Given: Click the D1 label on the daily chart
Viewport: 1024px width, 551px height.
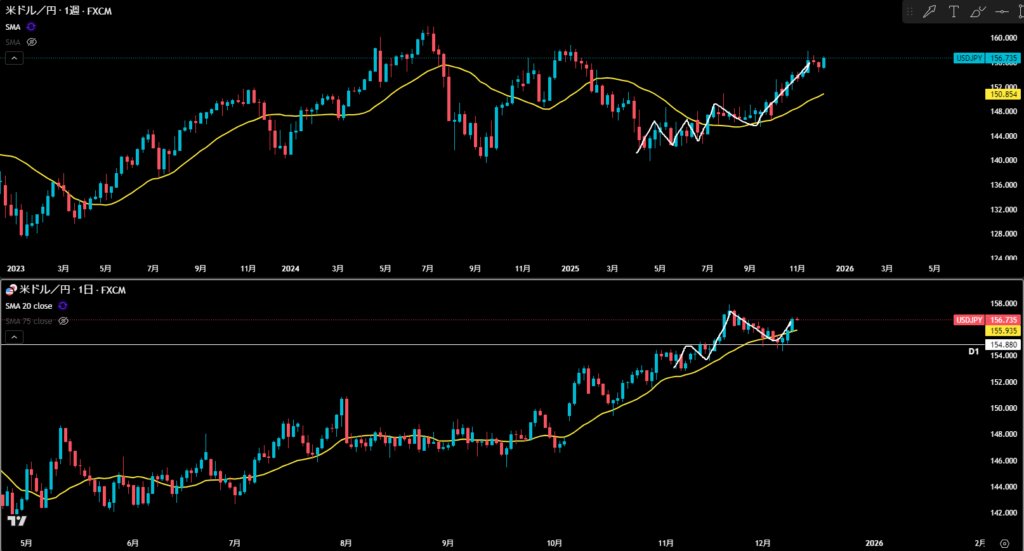Looking at the screenshot, I should click(973, 352).
